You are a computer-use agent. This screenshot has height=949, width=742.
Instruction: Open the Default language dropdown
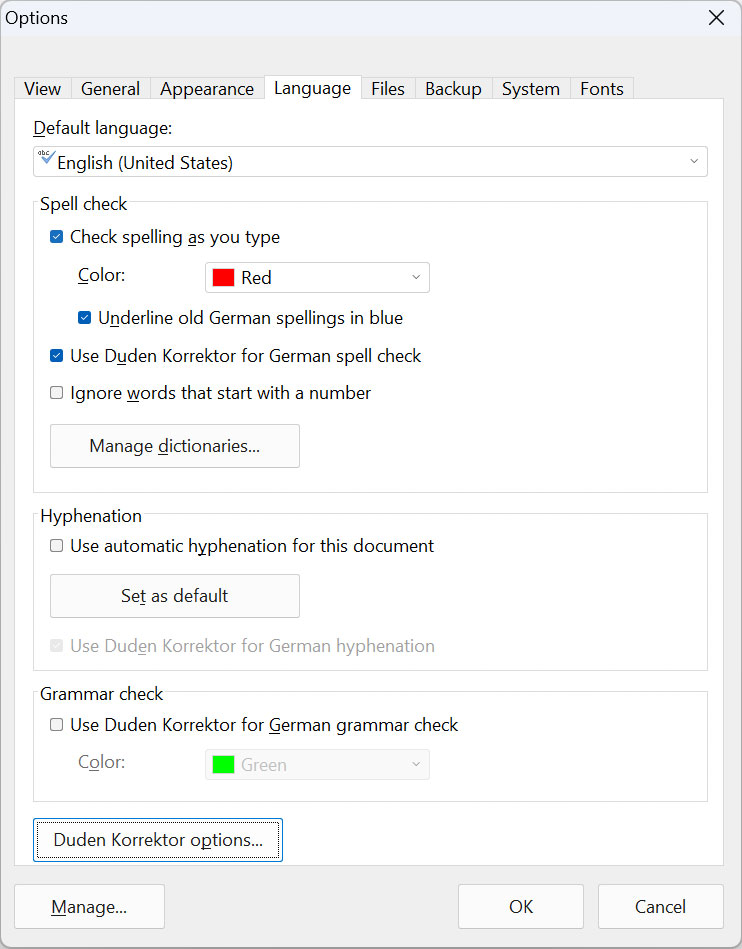(694, 162)
